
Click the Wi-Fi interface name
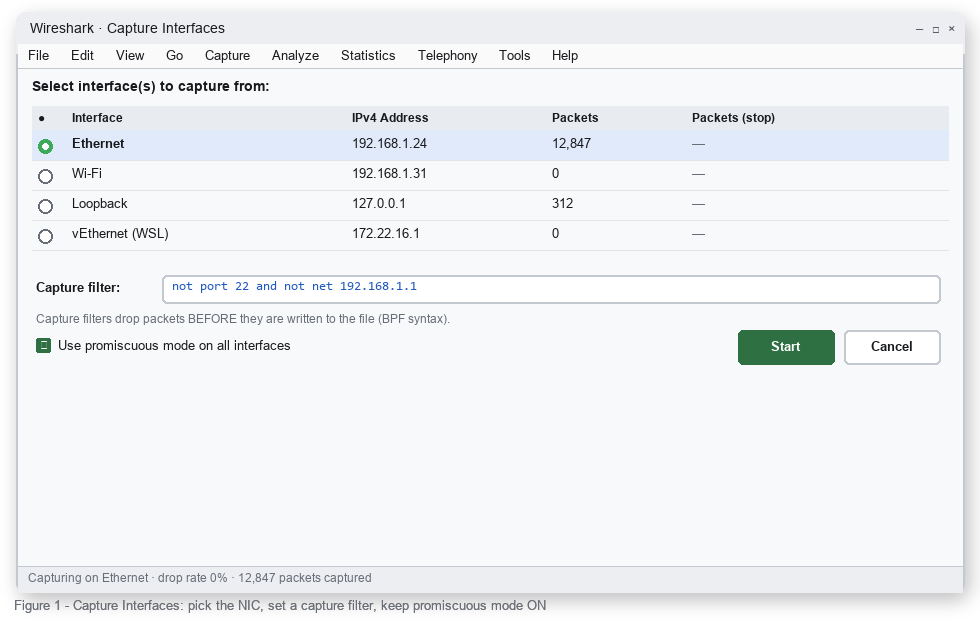click(x=87, y=174)
